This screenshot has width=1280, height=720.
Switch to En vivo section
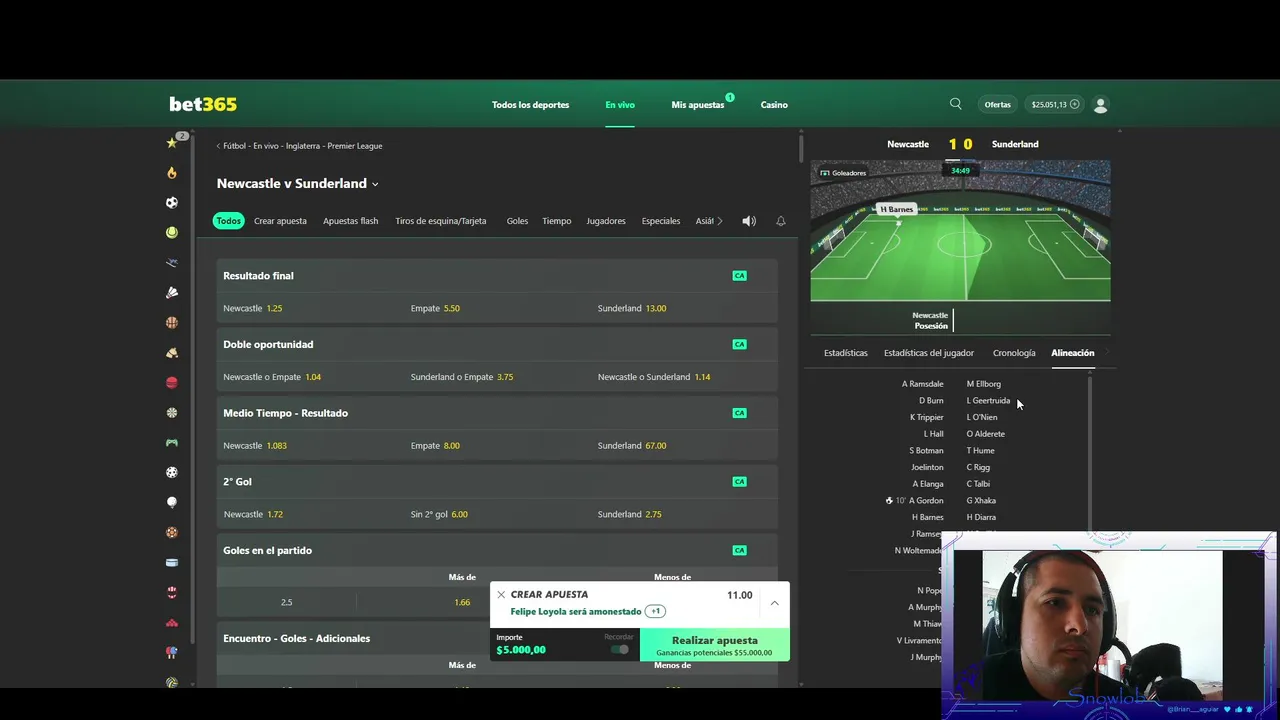point(620,105)
